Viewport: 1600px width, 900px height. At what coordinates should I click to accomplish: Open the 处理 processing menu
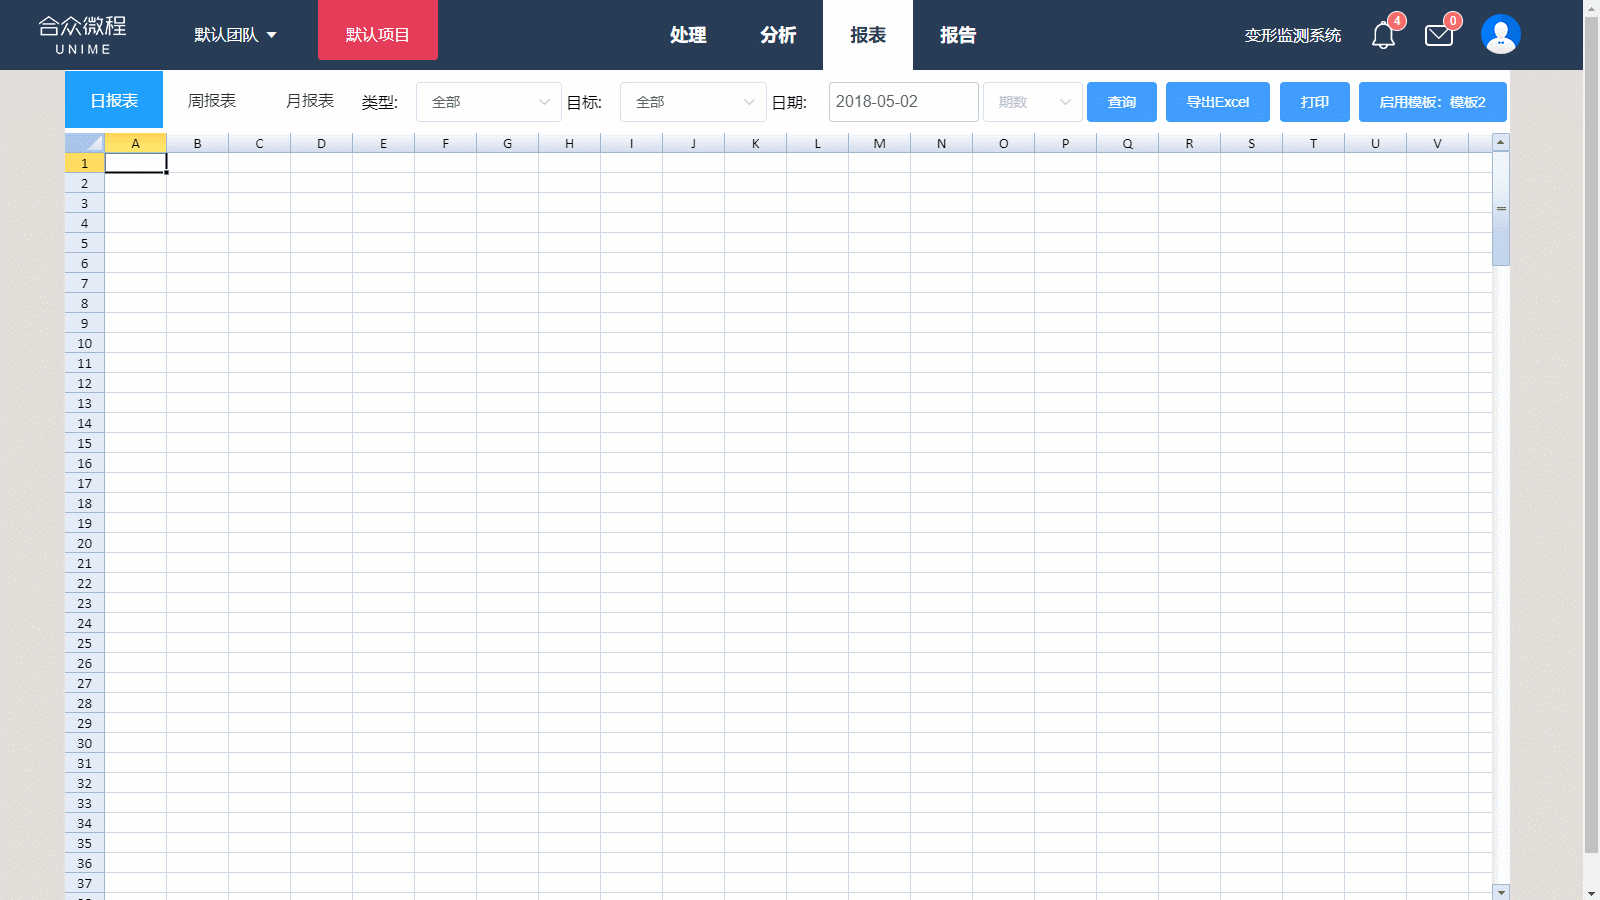point(688,35)
